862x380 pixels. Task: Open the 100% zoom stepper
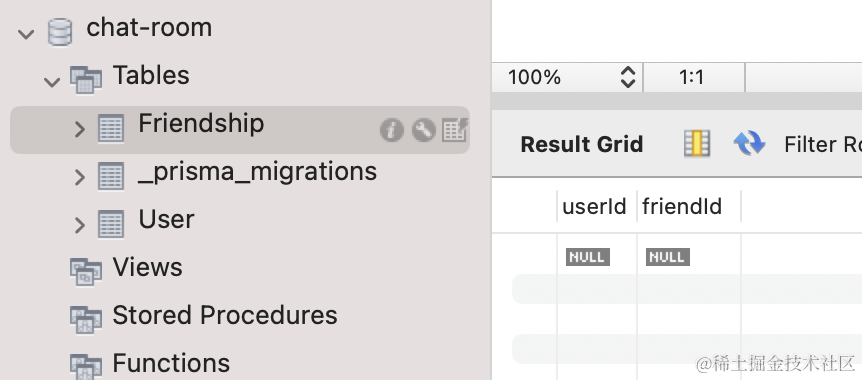point(628,78)
